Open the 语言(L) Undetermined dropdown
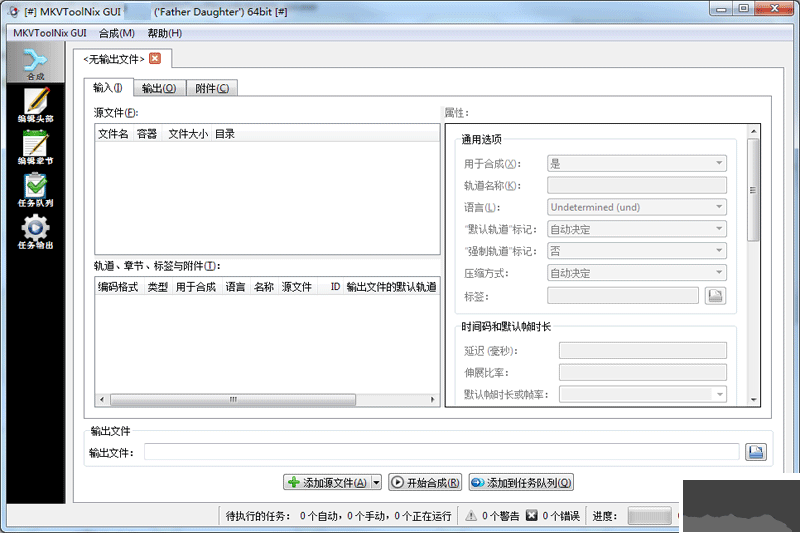800x533 pixels. point(637,207)
